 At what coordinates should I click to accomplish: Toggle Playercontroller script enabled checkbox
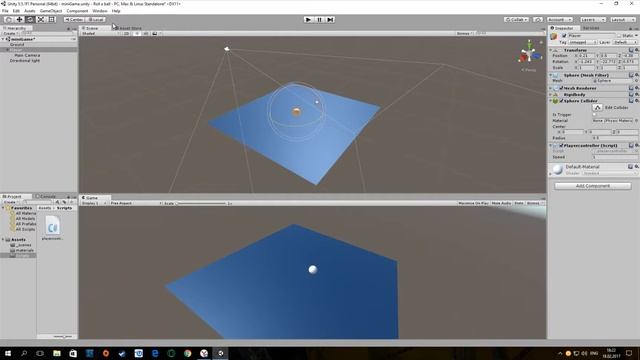click(x=561, y=145)
